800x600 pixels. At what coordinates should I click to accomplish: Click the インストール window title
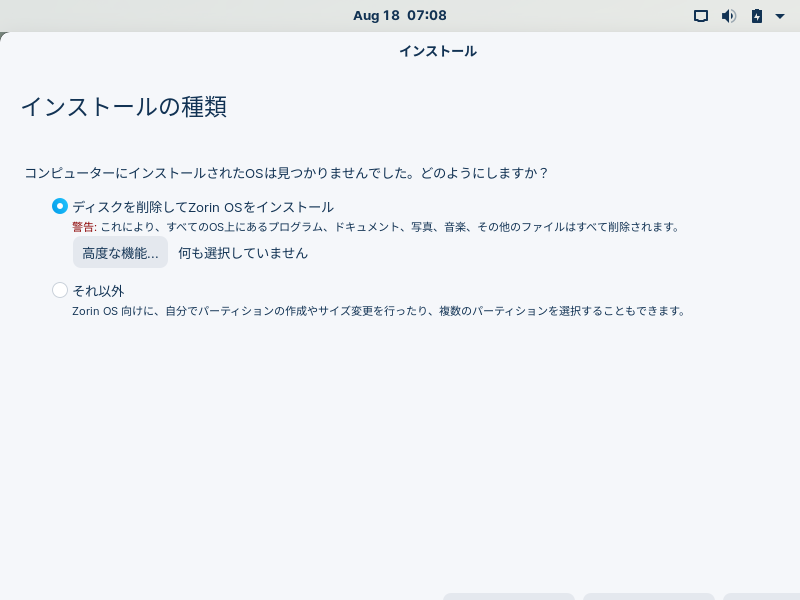pos(438,51)
